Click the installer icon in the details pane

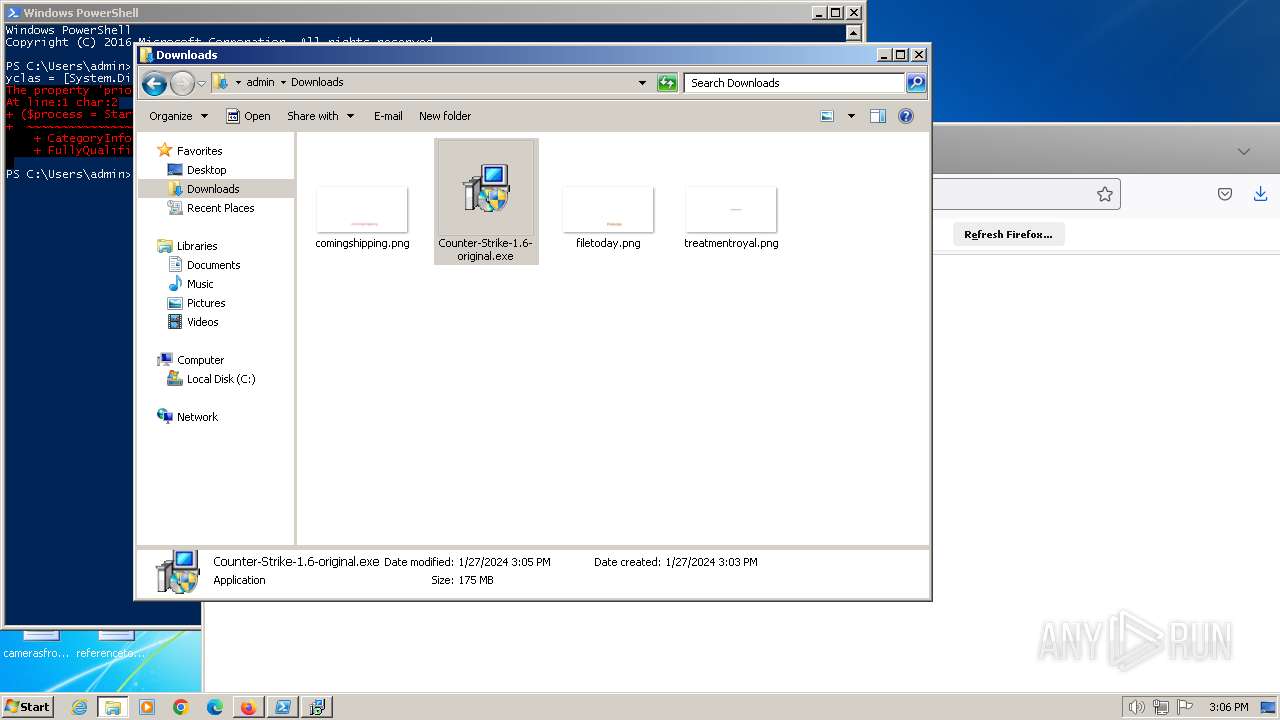[x=177, y=571]
